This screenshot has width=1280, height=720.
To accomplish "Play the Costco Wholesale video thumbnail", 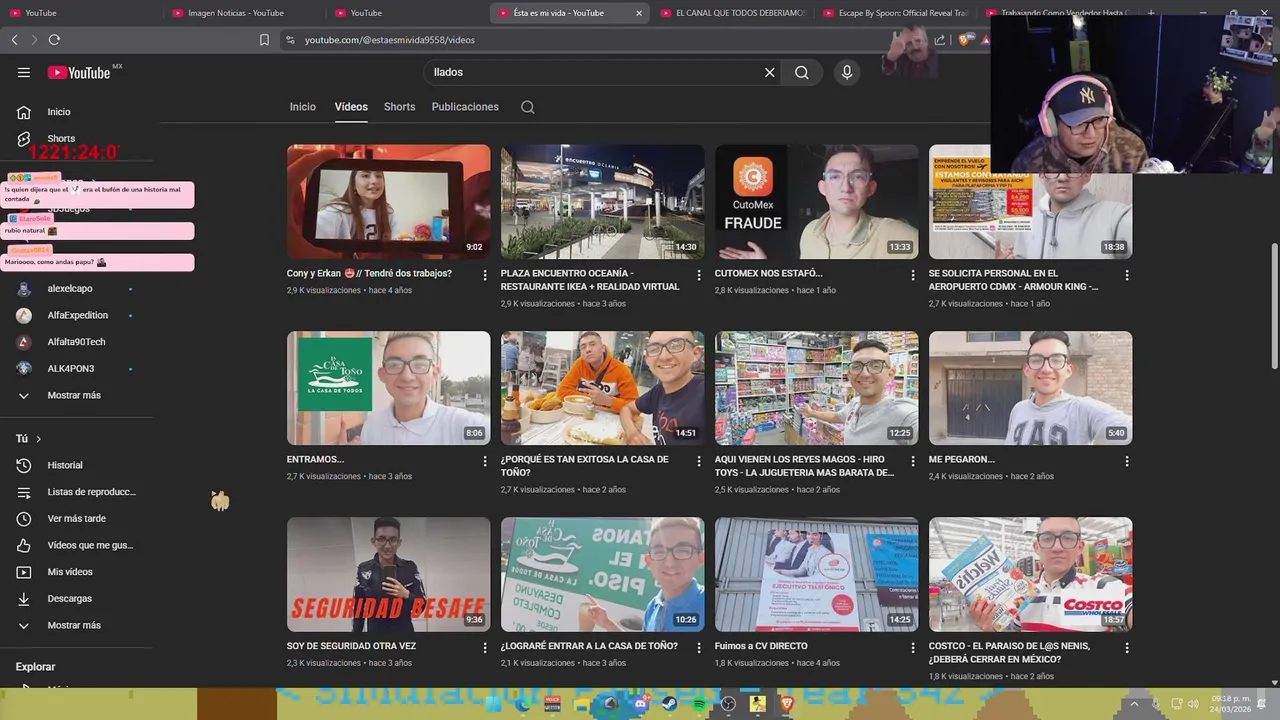I will click(1031, 574).
